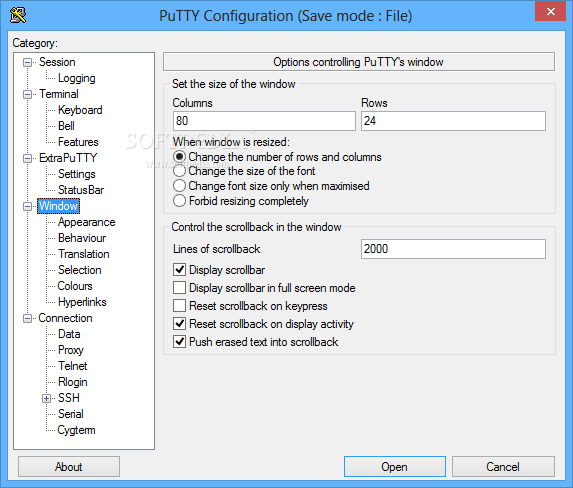The image size is (573, 488).
Task: Select Change the number of rows and columns
Action: point(277,157)
